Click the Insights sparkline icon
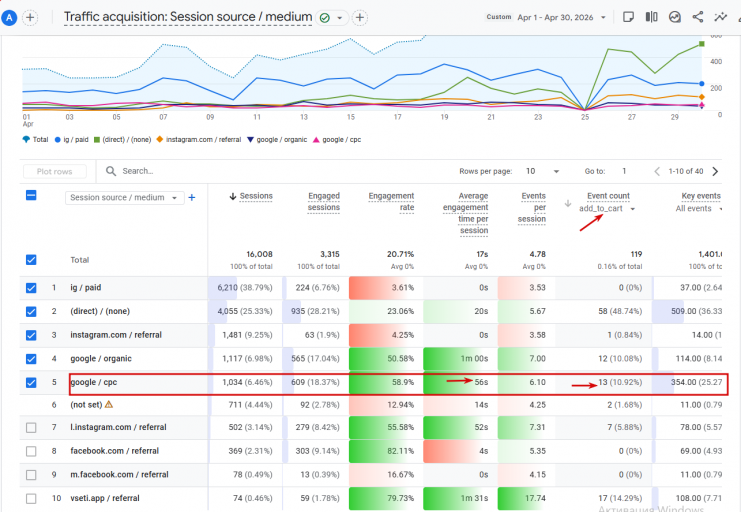This screenshot has width=741, height=512. click(x=721, y=17)
